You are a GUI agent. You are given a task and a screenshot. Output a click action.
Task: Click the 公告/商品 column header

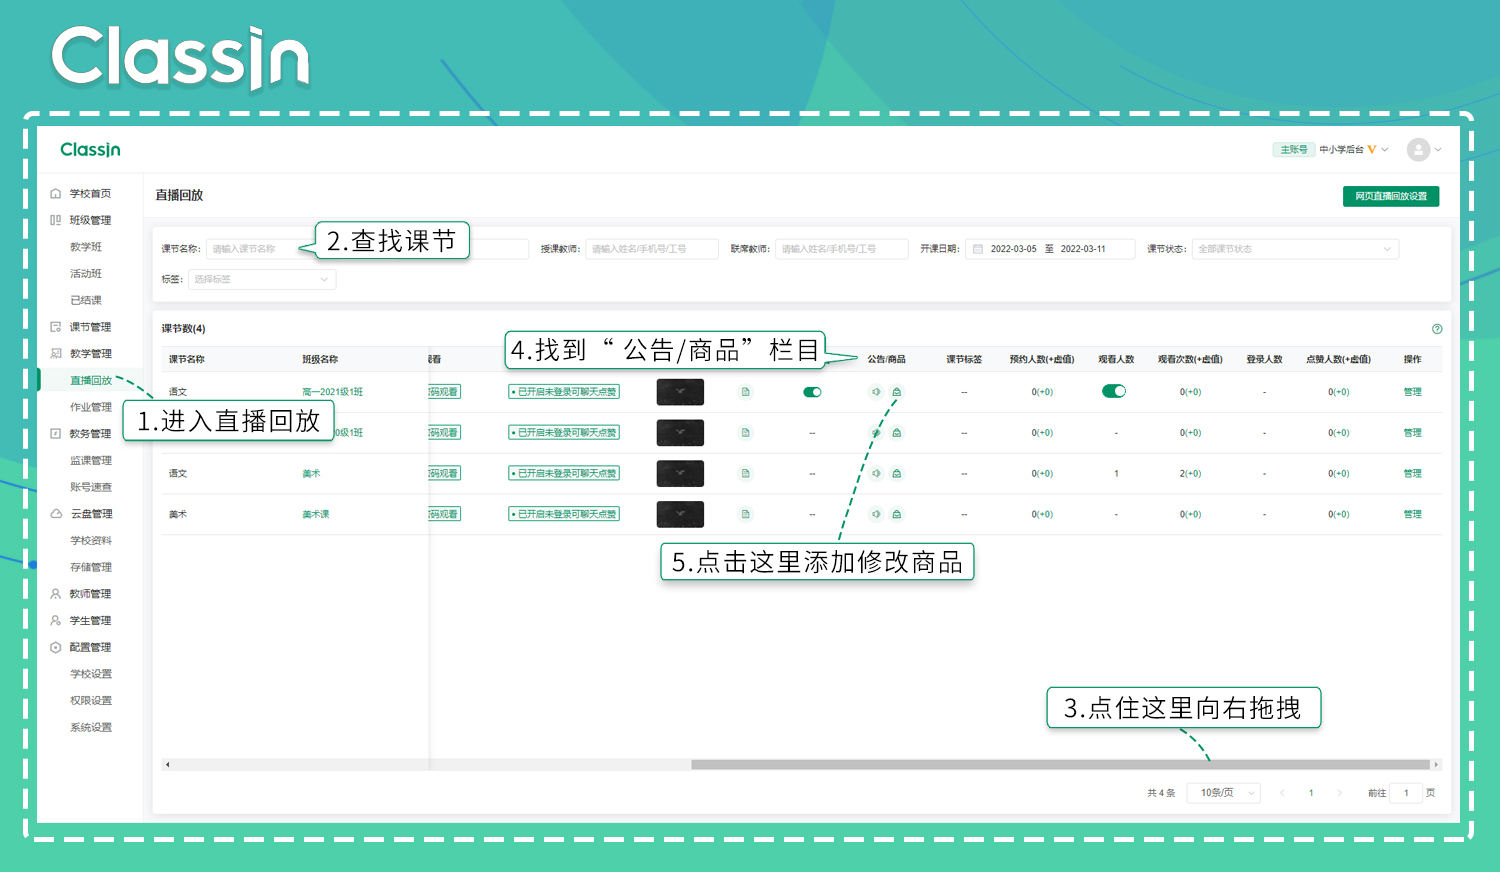point(886,359)
